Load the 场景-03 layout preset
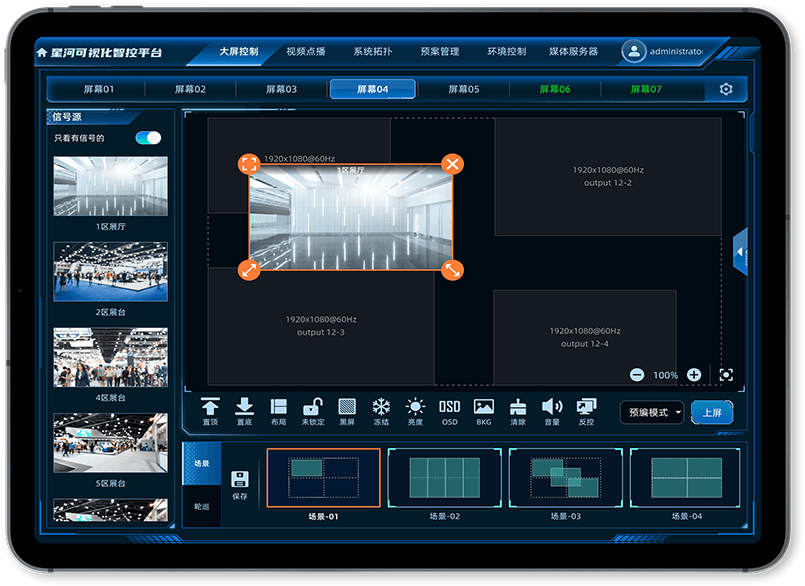The width and height of the screenshot is (805, 586). (566, 478)
